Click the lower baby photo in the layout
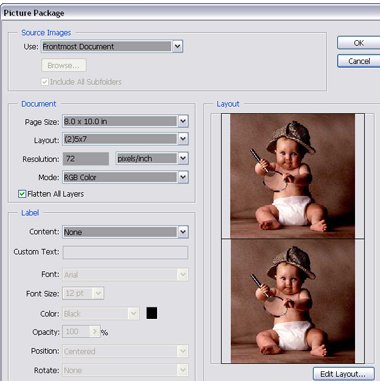Viewport: 380px width, 381px height. pos(293,301)
